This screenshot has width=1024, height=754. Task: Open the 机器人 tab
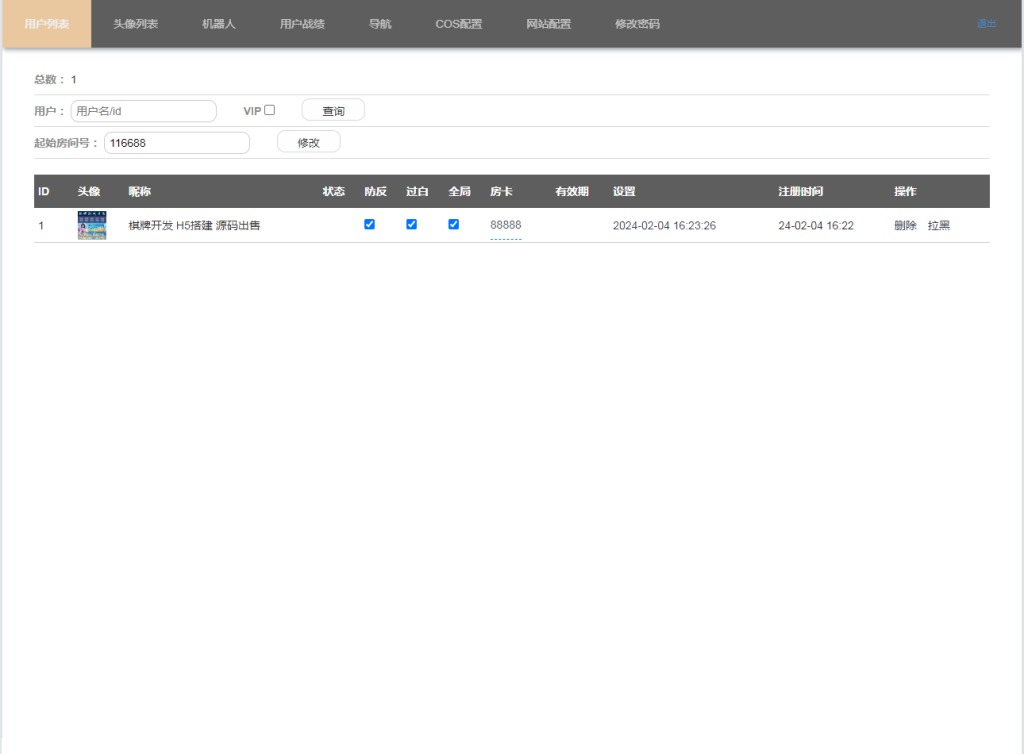pyautogui.click(x=218, y=24)
